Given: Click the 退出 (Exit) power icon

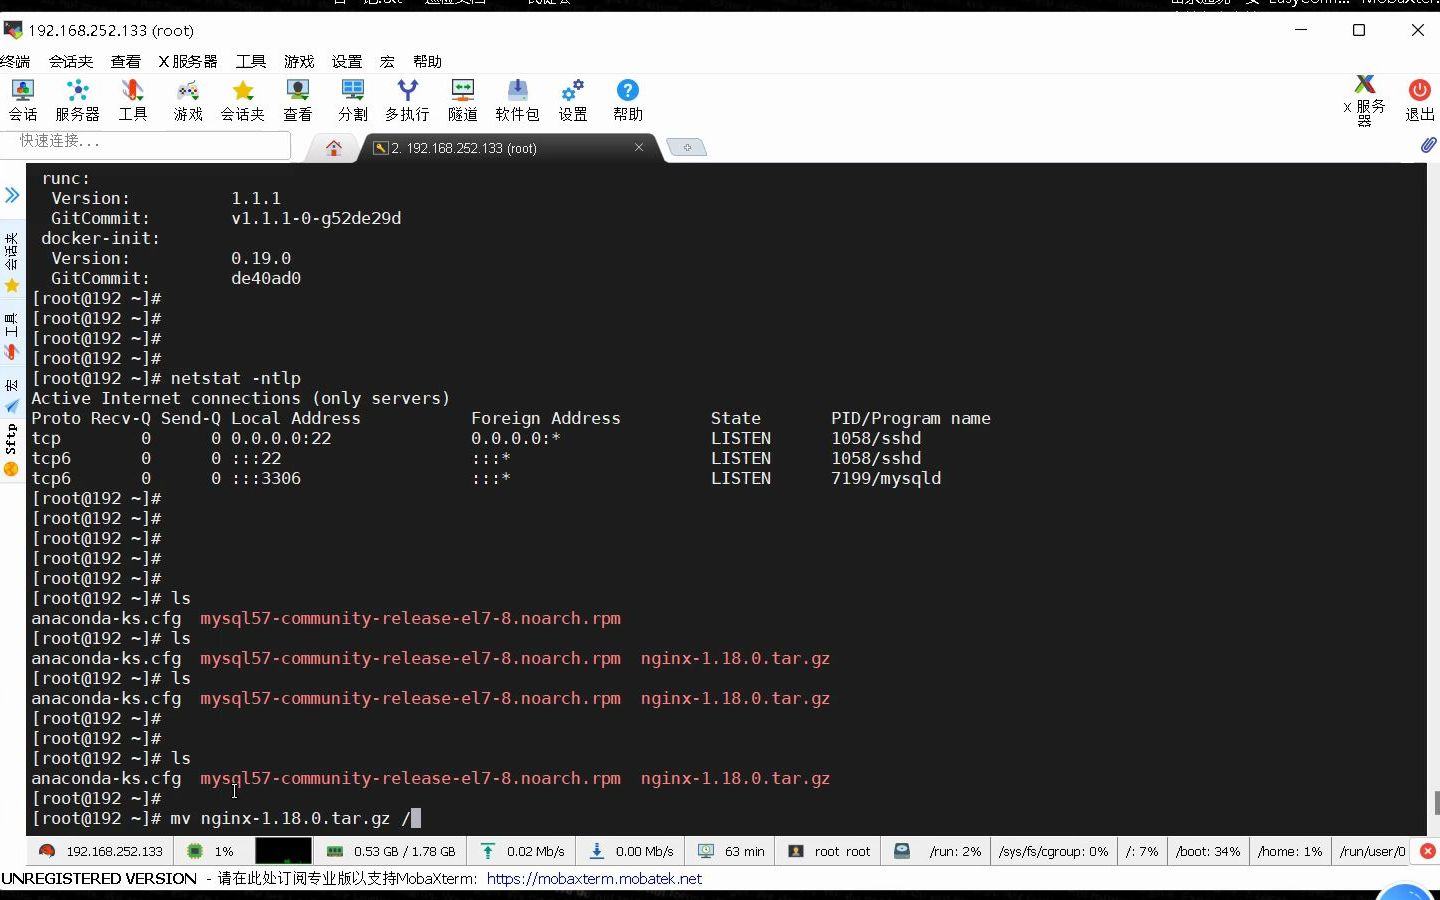Looking at the screenshot, I should point(1419,101).
